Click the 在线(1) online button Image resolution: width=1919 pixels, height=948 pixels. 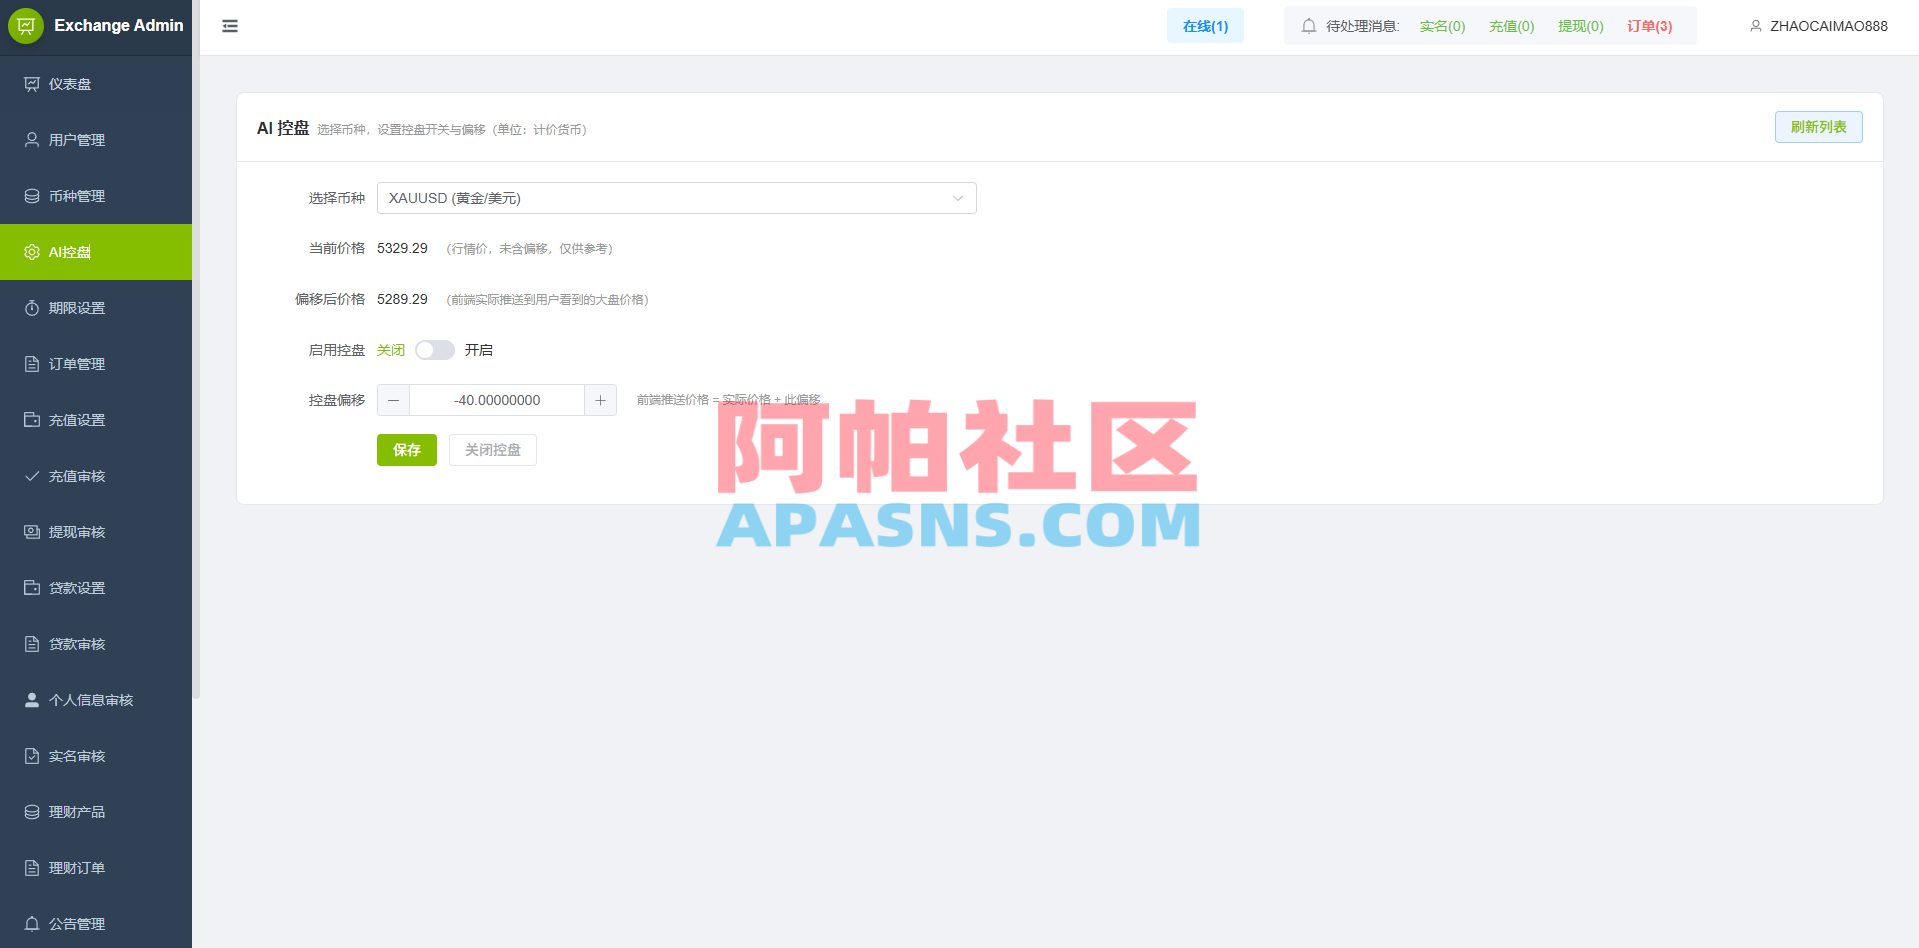(x=1205, y=26)
